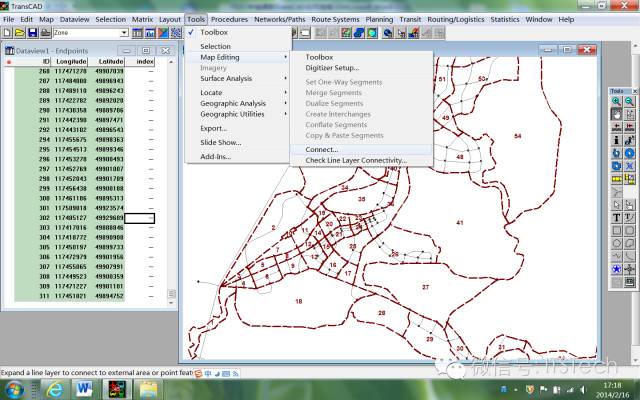The image size is (640, 400).
Task: Click the Save icon in toolbar
Action: click(x=34, y=32)
